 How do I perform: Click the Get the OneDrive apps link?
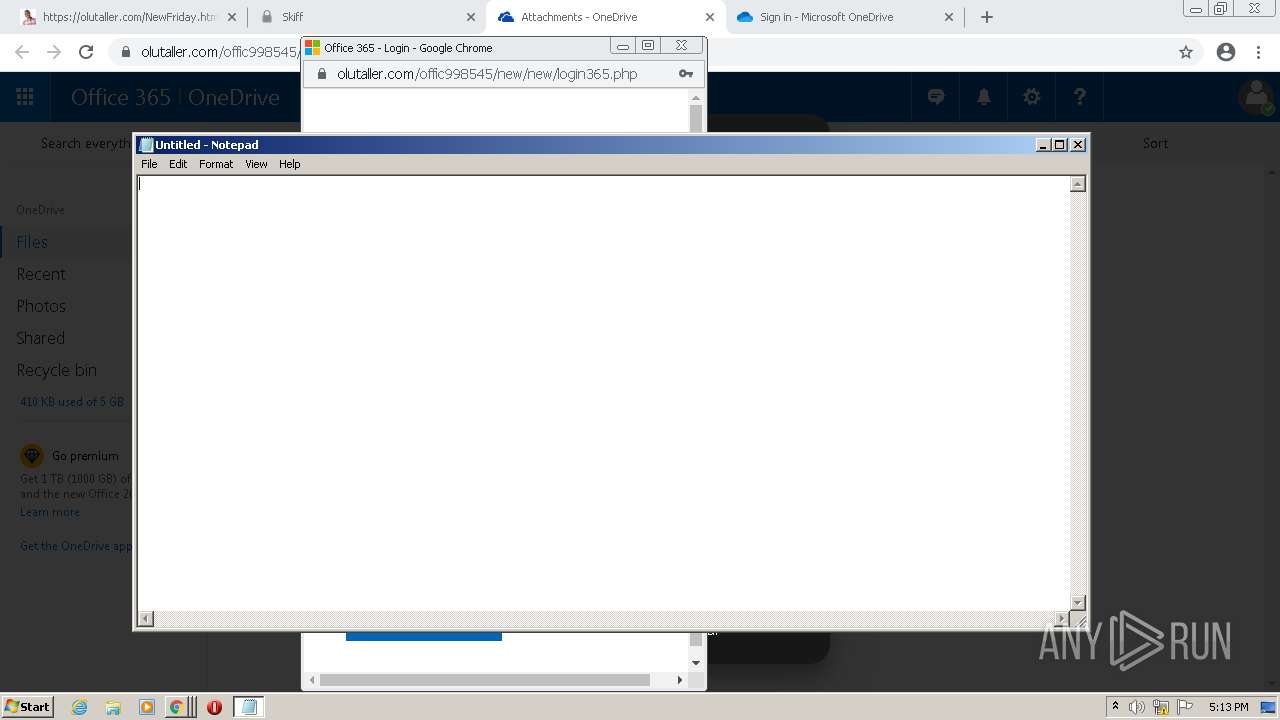tap(76, 546)
